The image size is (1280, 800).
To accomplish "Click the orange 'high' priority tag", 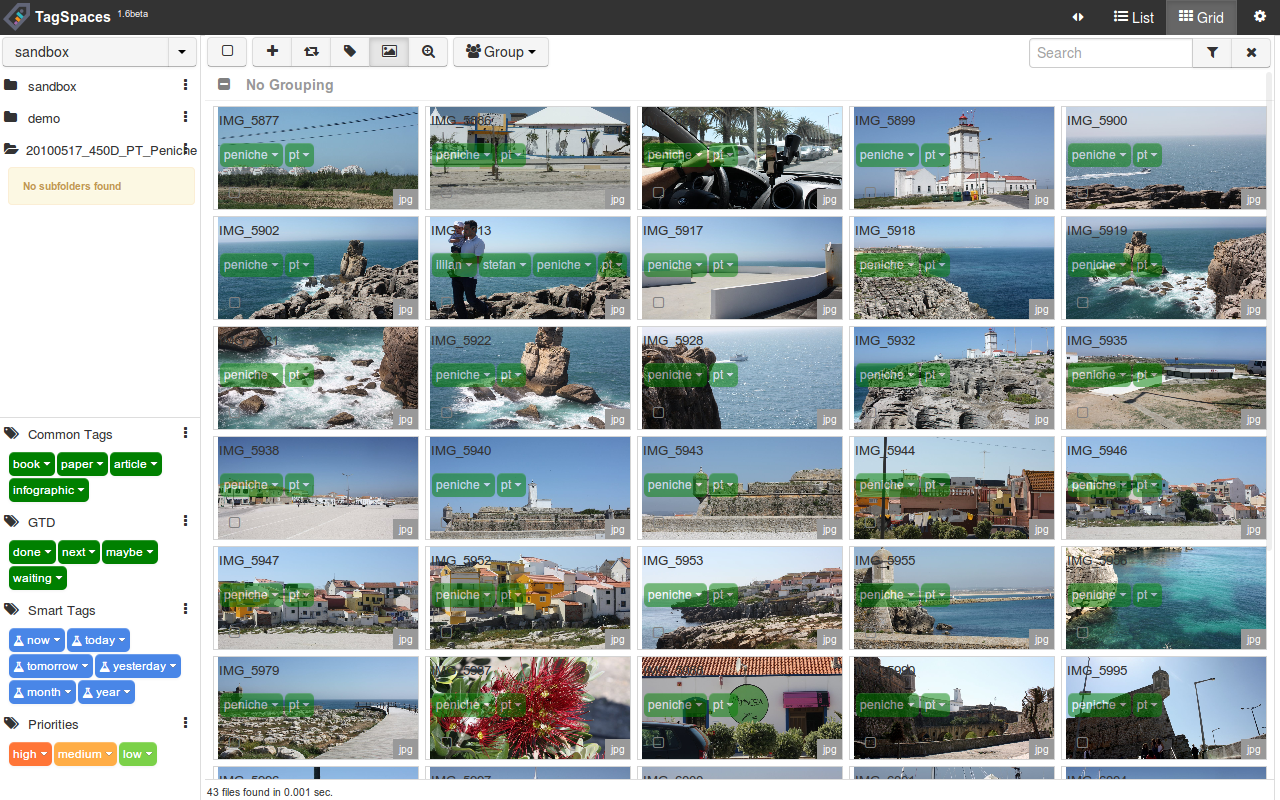I will tap(30, 754).
